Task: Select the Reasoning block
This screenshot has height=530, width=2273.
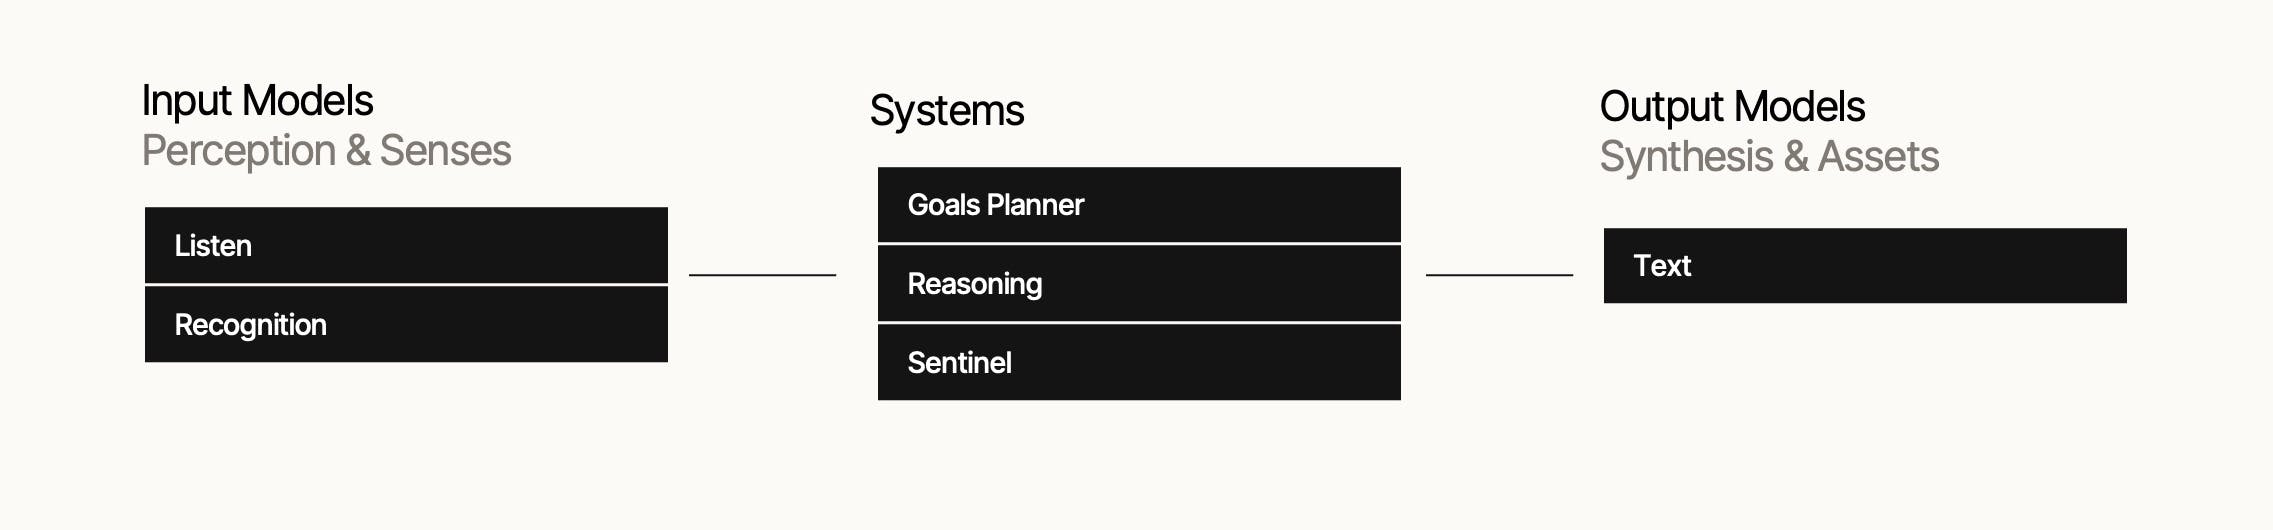Action: (1139, 284)
